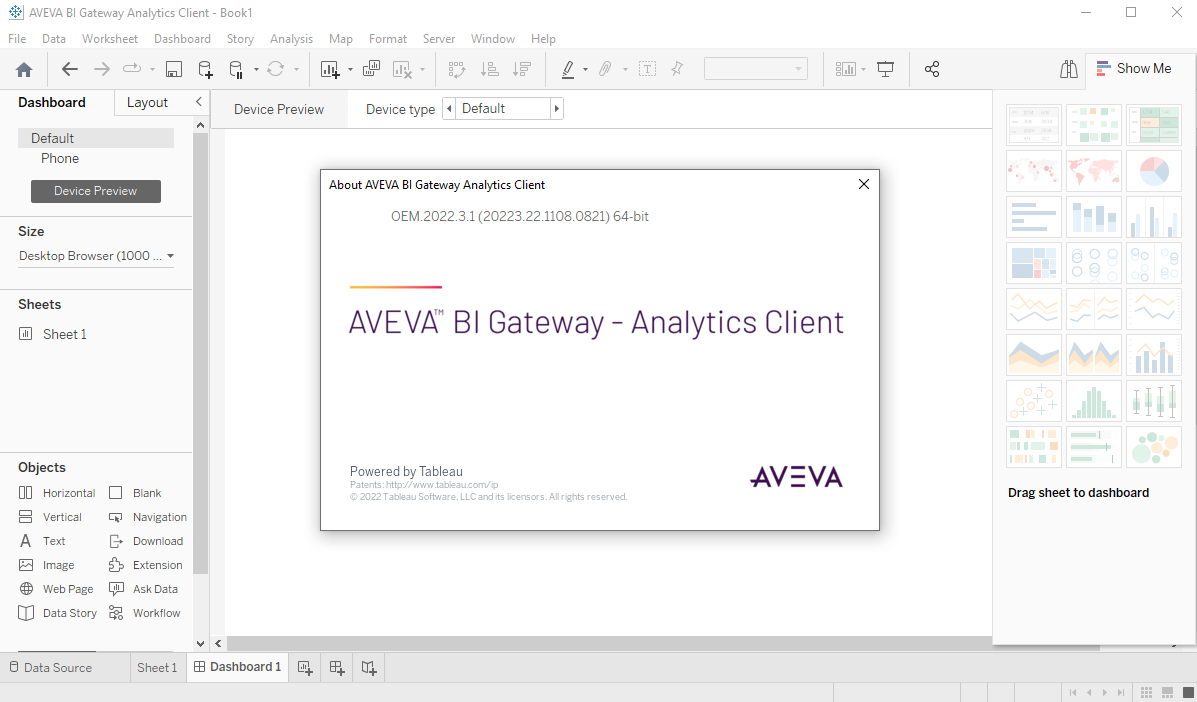The image size is (1197, 702).
Task: Select Sheet 1 in Sheets list
Action: coord(53,334)
